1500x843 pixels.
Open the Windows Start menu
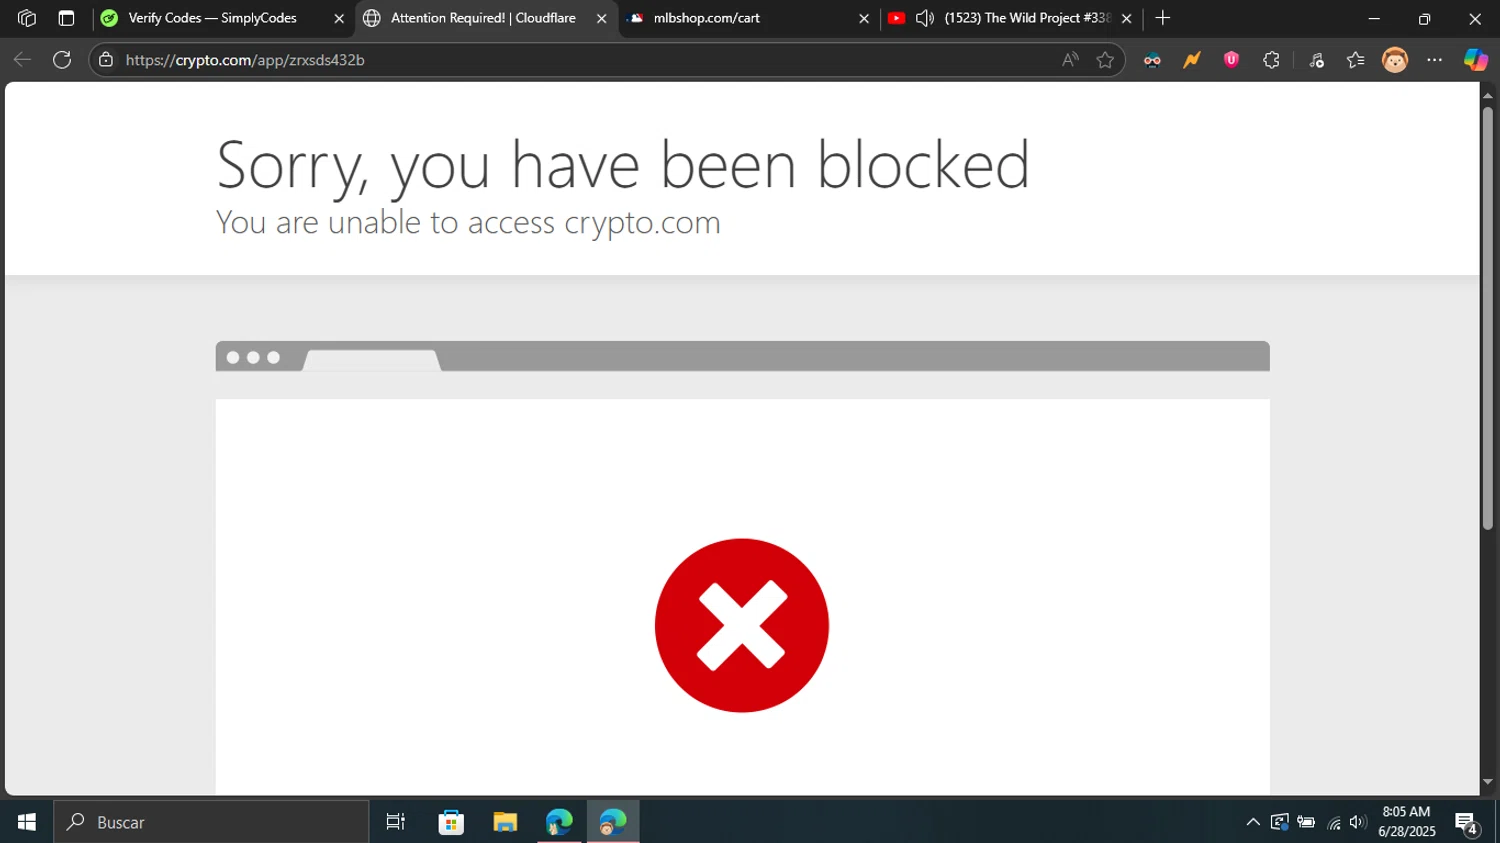coord(26,822)
